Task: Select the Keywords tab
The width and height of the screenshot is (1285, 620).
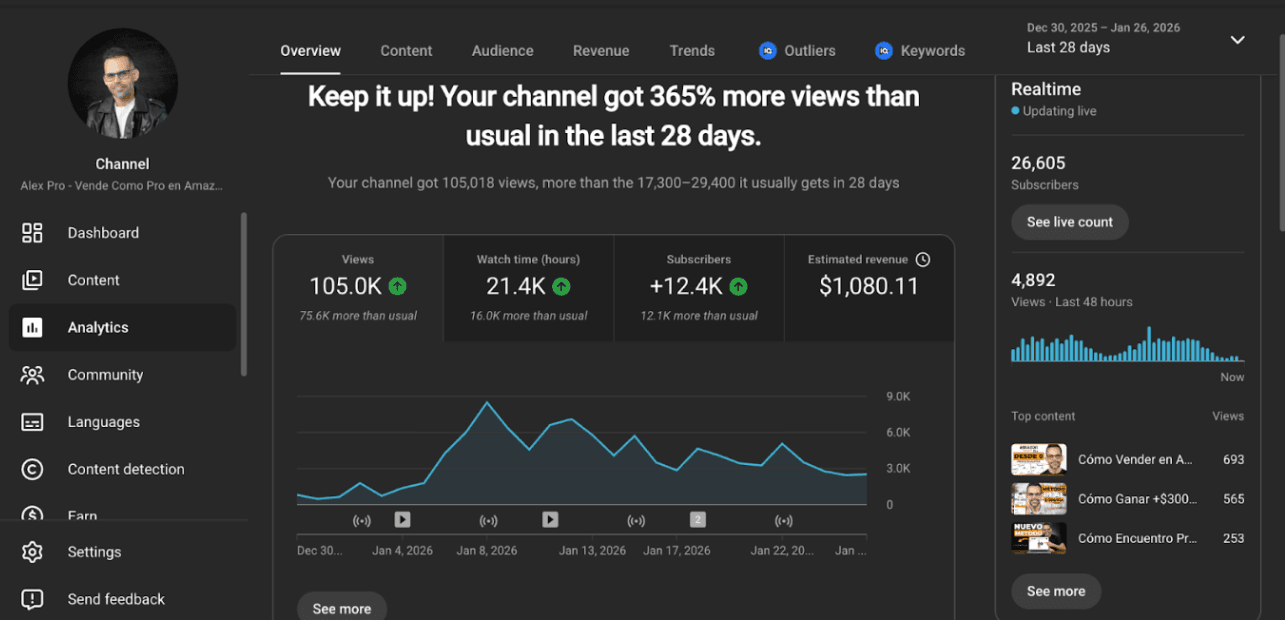Action: click(920, 51)
